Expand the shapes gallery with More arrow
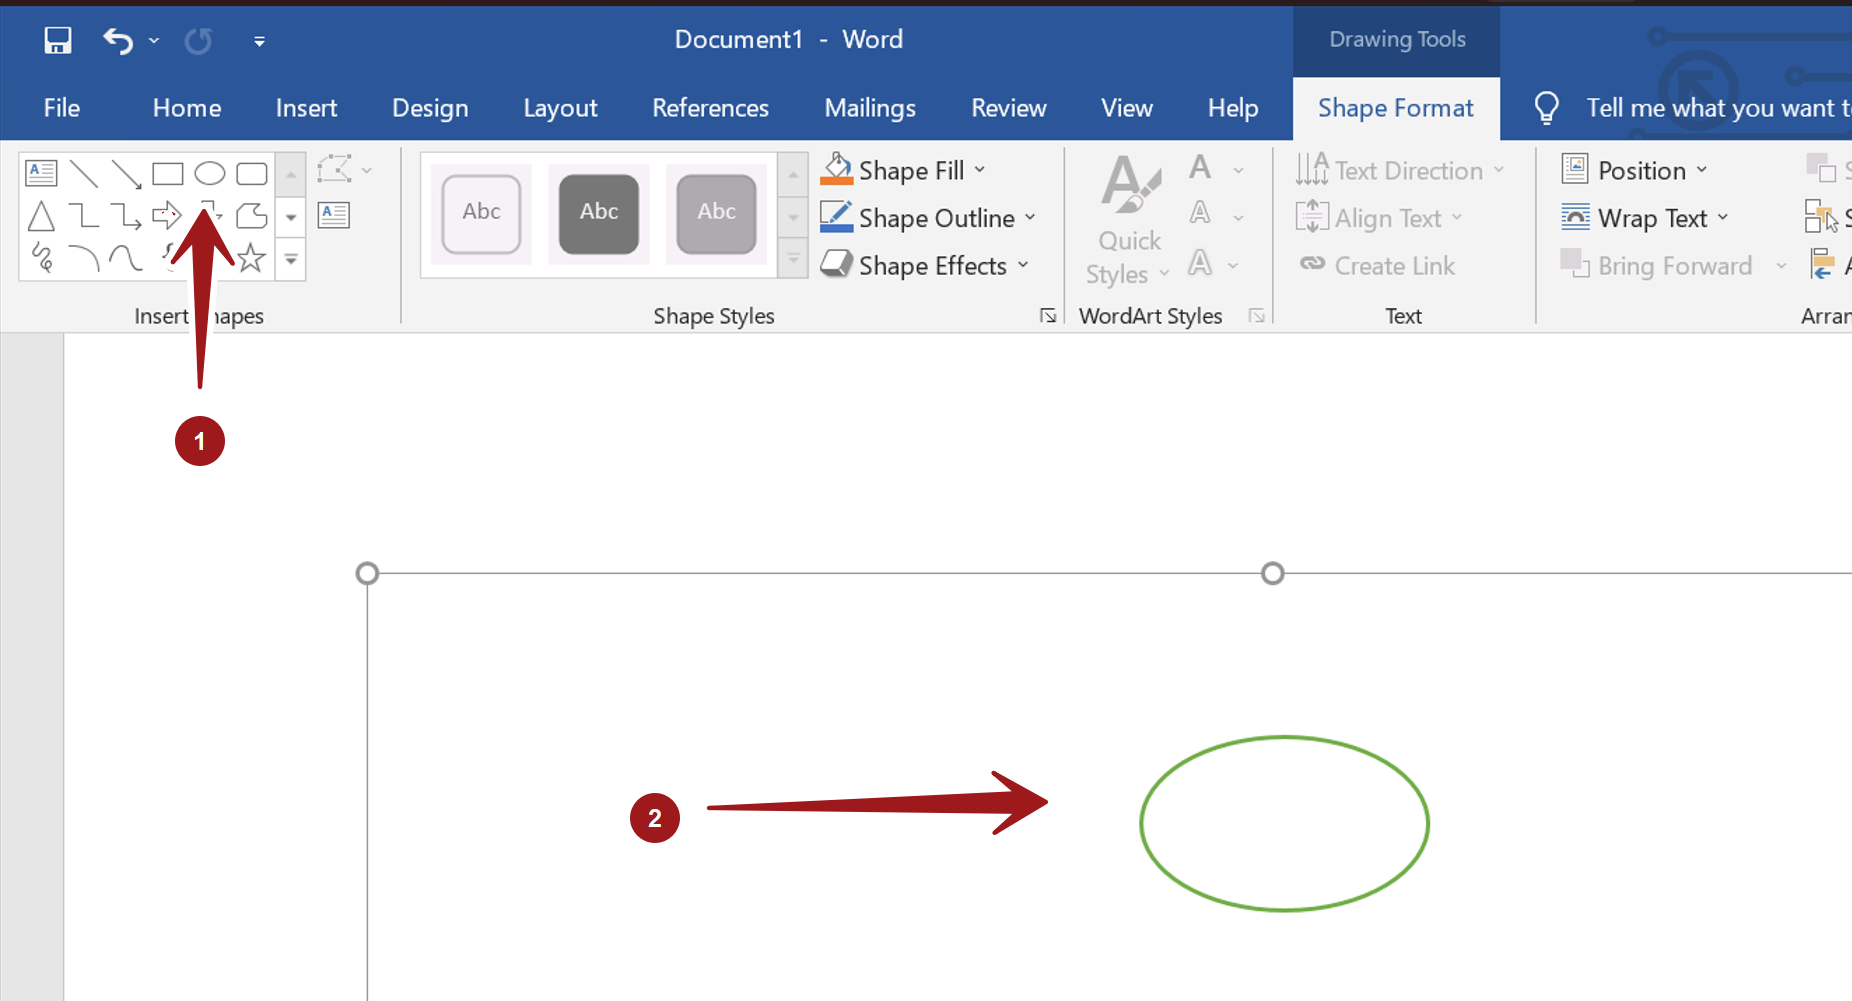Screen dimensions: 1852x1001 [x=291, y=260]
